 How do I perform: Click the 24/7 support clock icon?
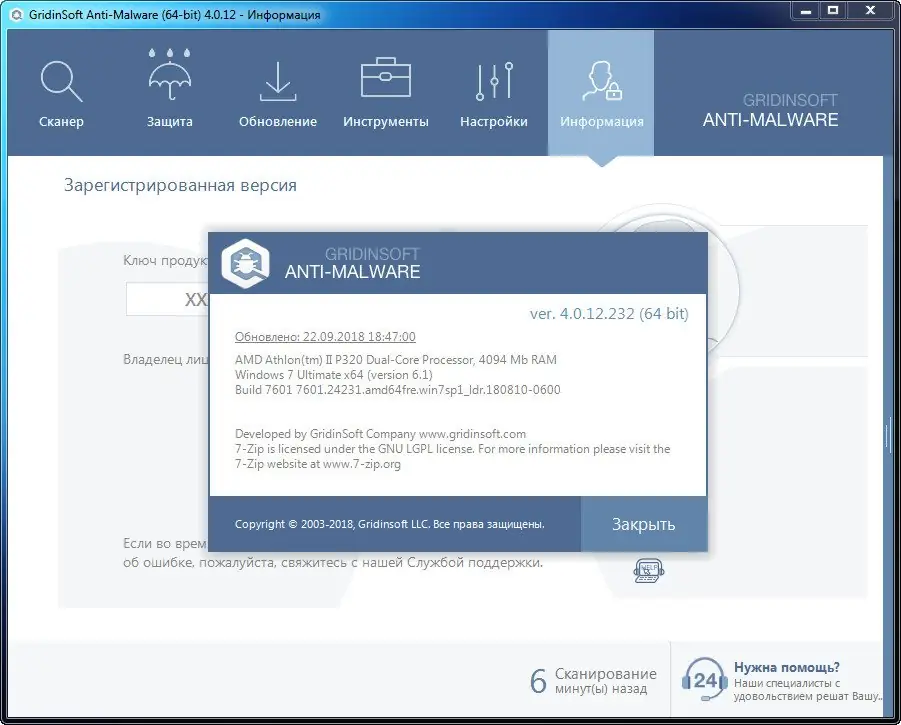tap(705, 680)
